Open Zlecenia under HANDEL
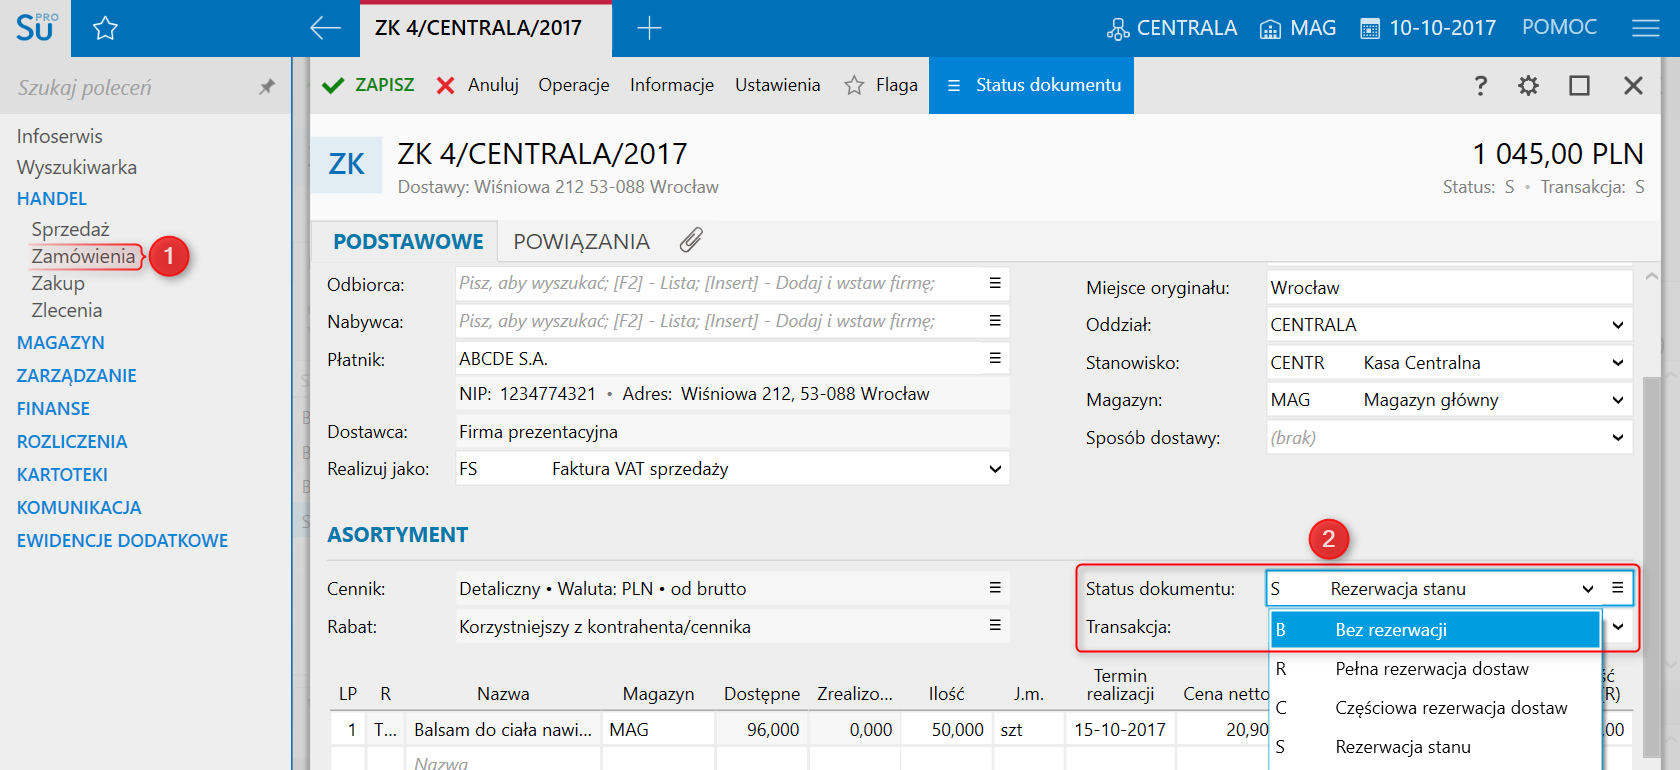The height and width of the screenshot is (770, 1680). click(67, 310)
